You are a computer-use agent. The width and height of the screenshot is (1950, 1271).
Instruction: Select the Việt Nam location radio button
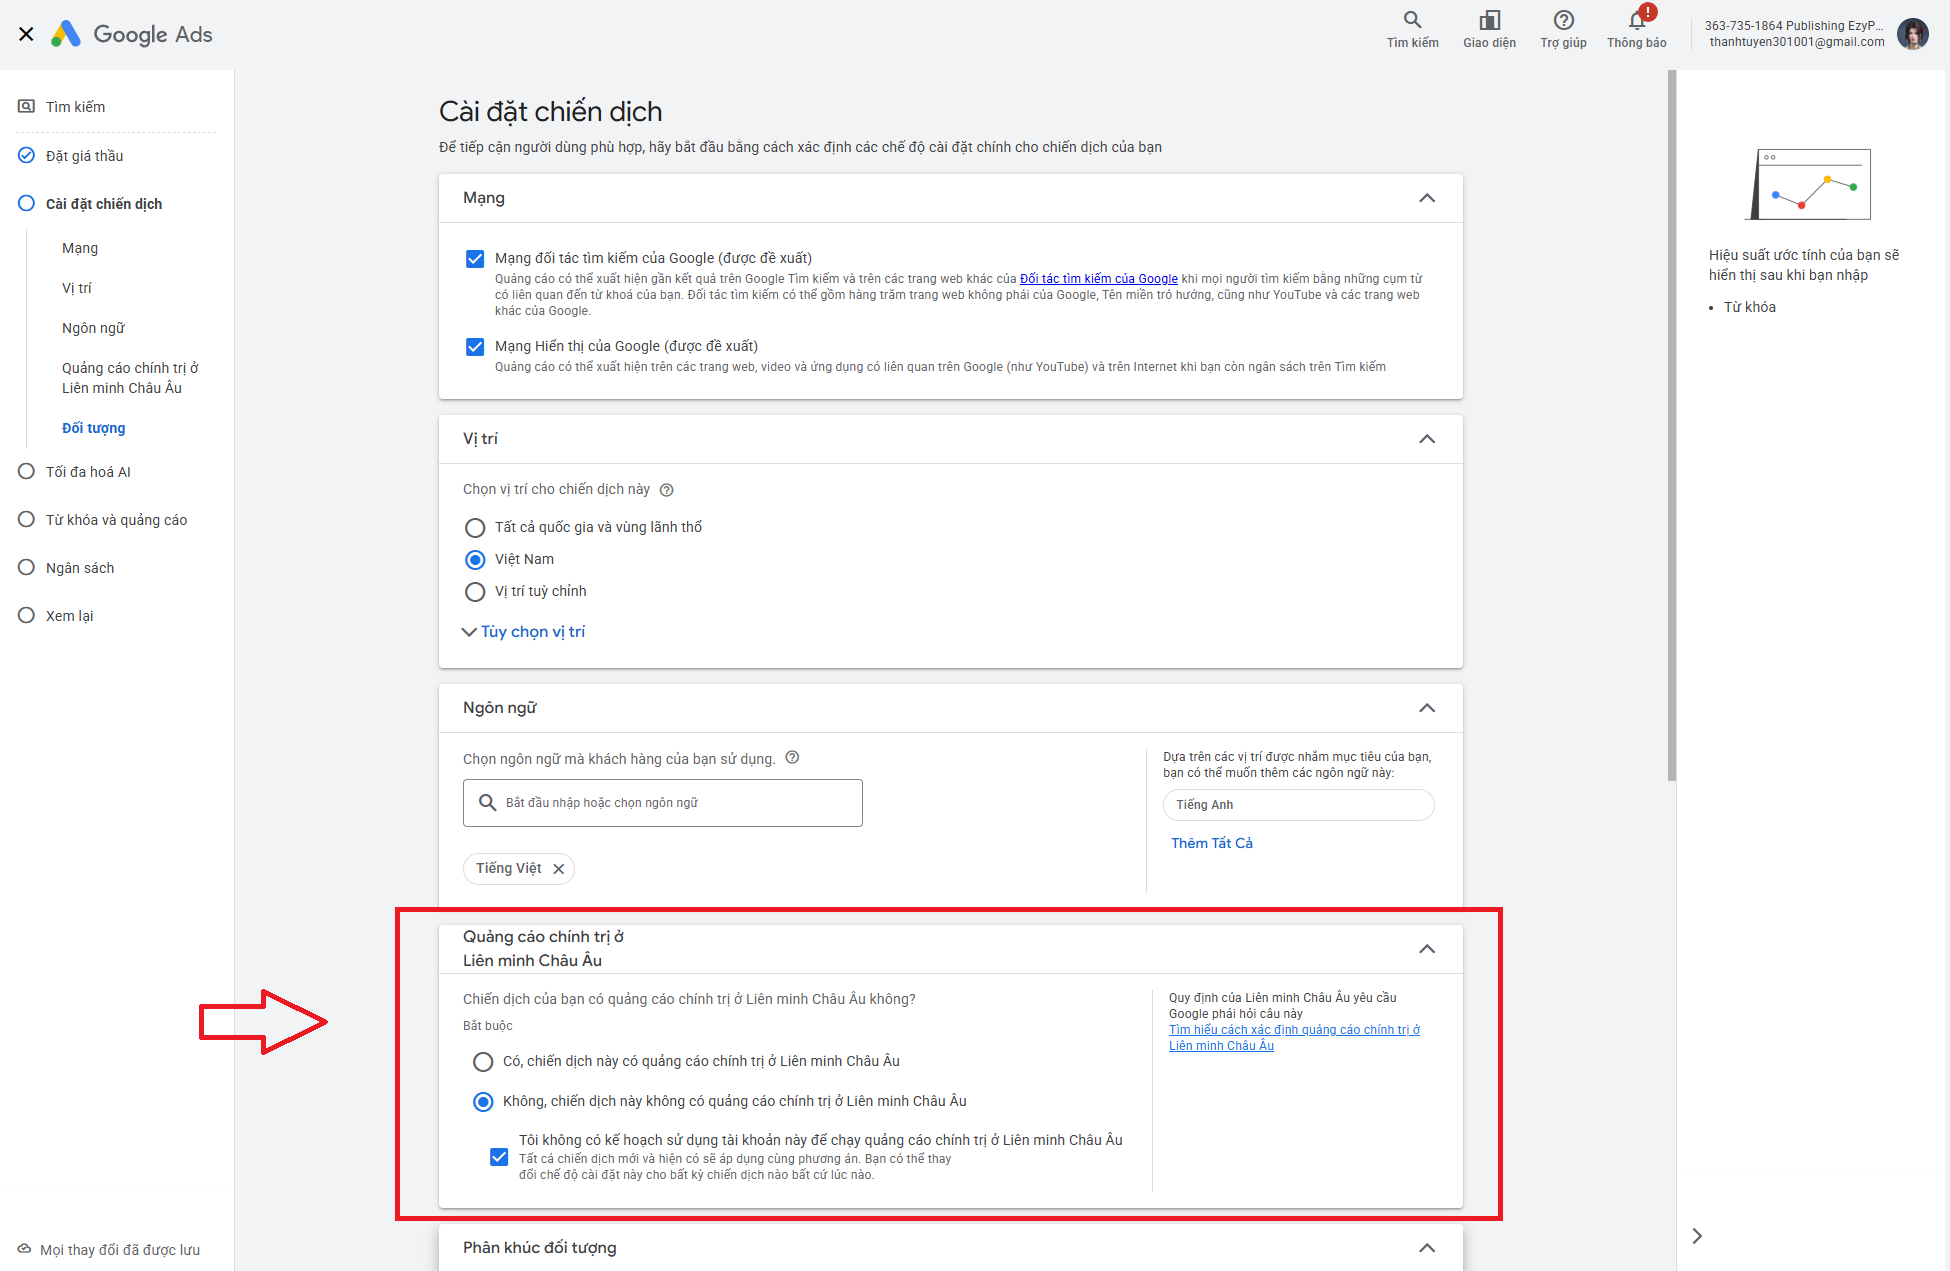click(475, 560)
